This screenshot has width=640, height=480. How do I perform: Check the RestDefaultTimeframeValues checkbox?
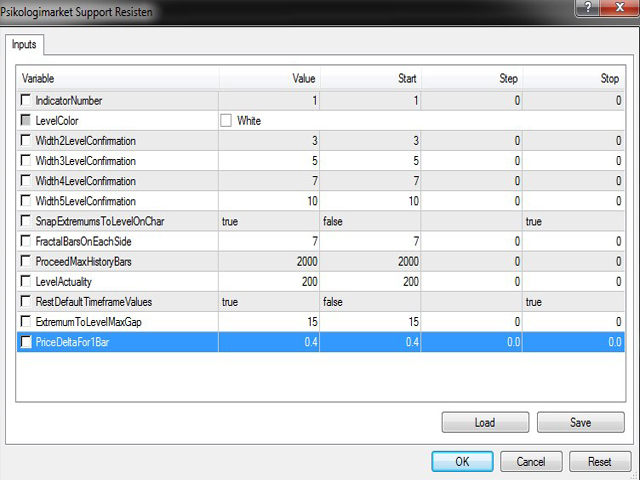tap(26, 301)
